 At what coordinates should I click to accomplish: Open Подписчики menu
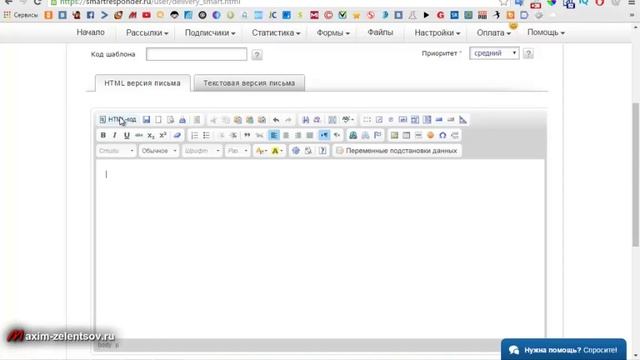[x=210, y=33]
